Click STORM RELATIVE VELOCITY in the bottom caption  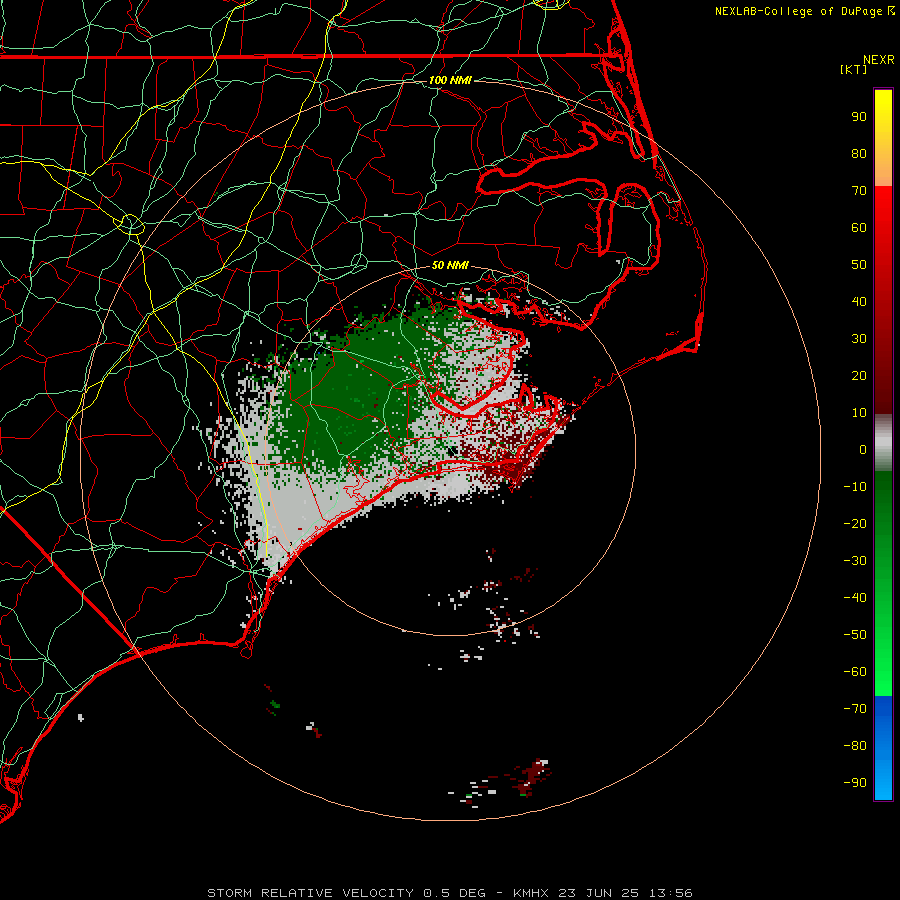pos(310,893)
